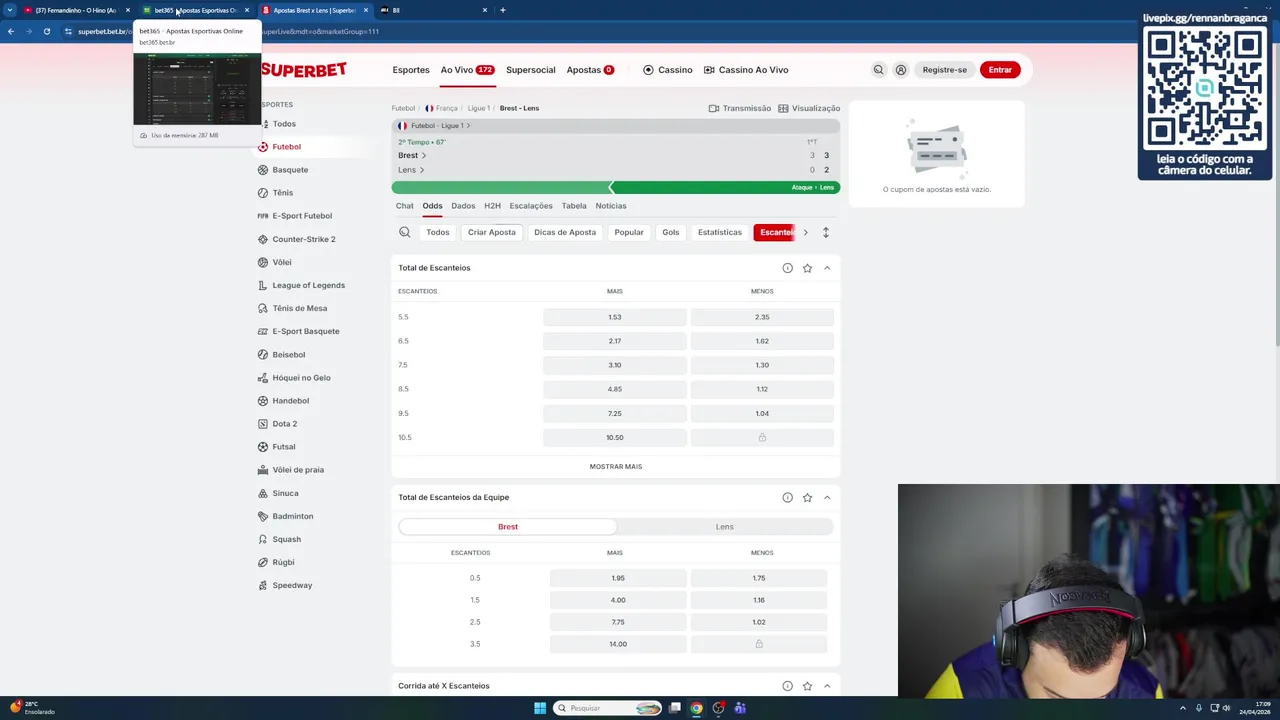
Task: Open Windows Start menu
Action: click(x=540, y=708)
